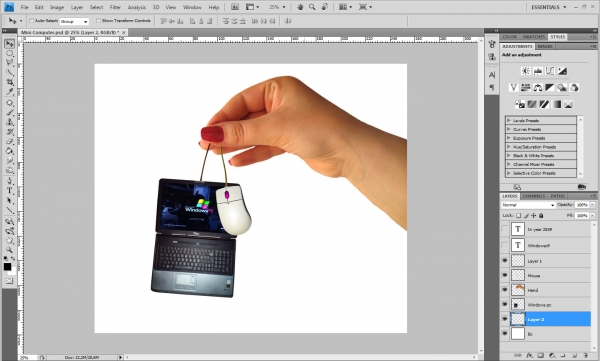Open the File menu
This screenshot has height=361, width=600.
(x=24, y=7)
